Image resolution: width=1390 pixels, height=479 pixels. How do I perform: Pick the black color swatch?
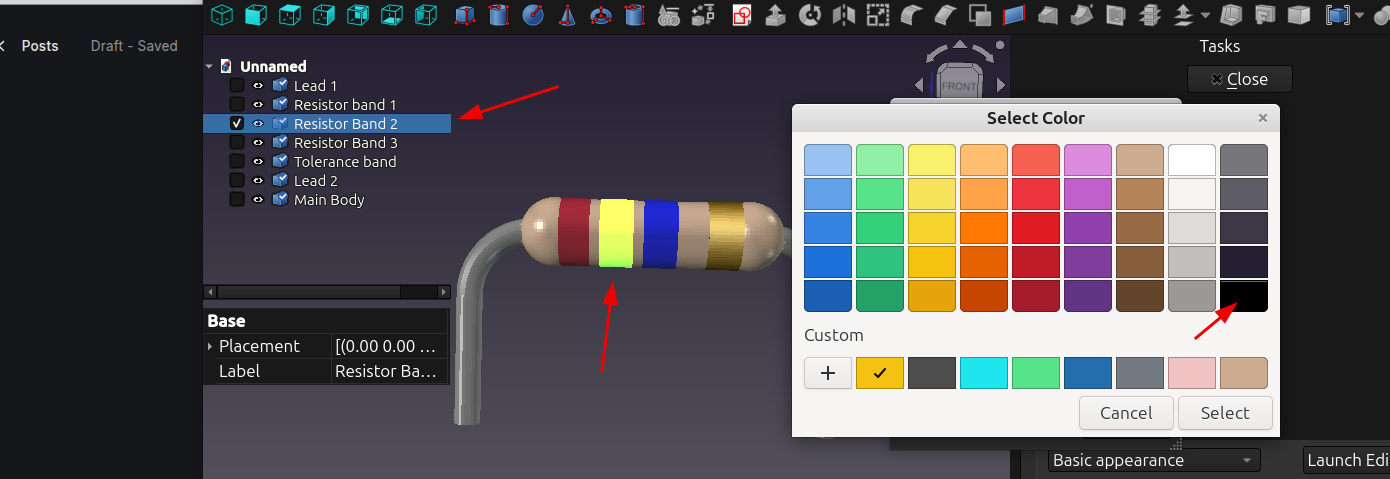coord(1244,296)
